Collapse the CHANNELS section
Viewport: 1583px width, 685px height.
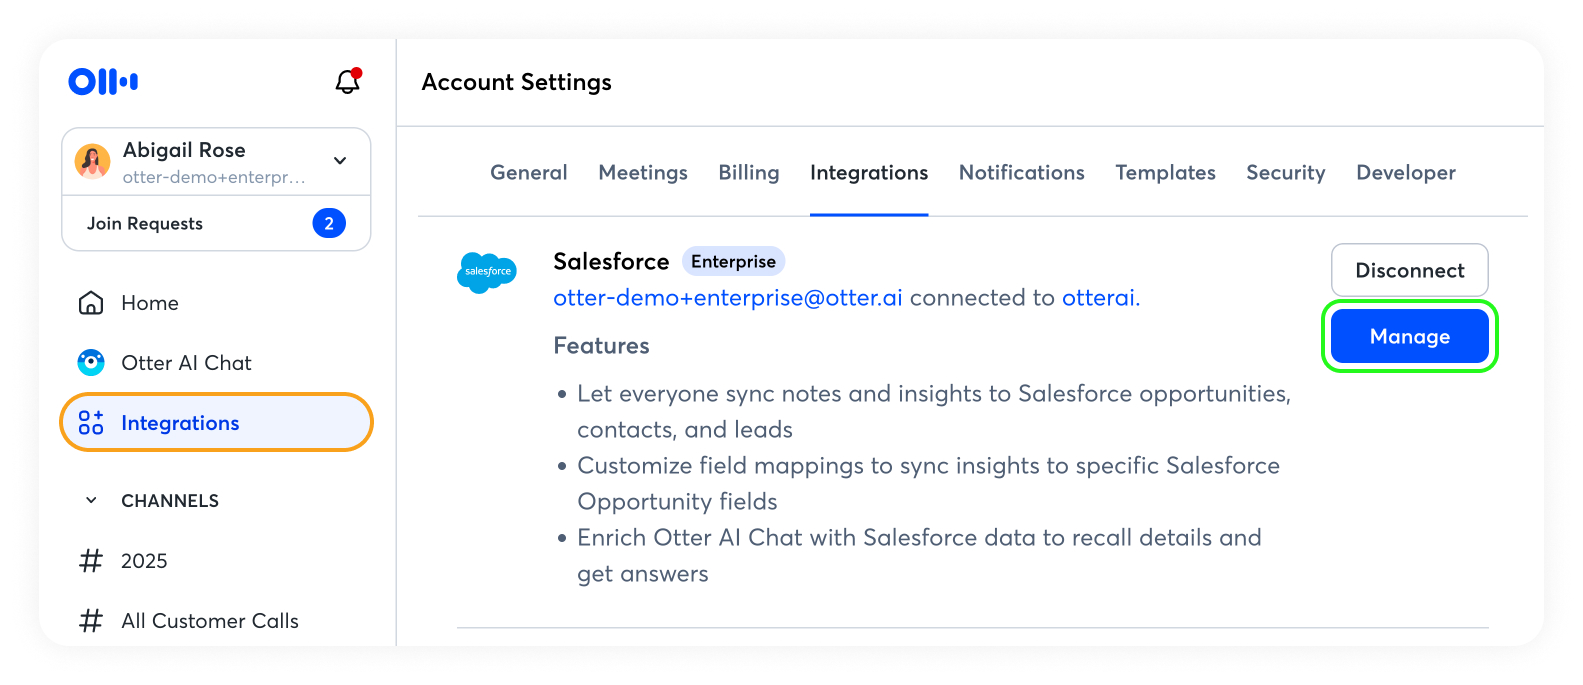click(x=91, y=501)
